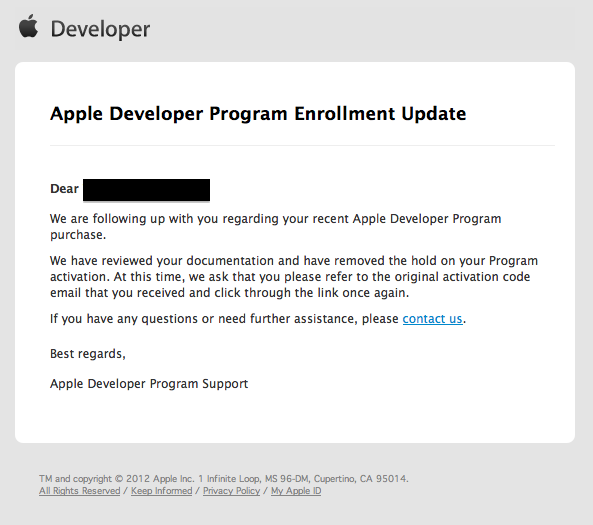
Task: Click the Apple logo icon
Action: point(28,26)
